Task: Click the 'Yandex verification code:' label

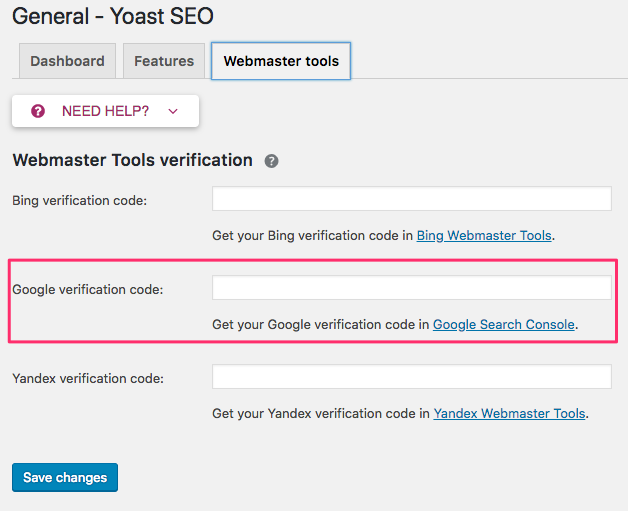Action: click(x=88, y=379)
